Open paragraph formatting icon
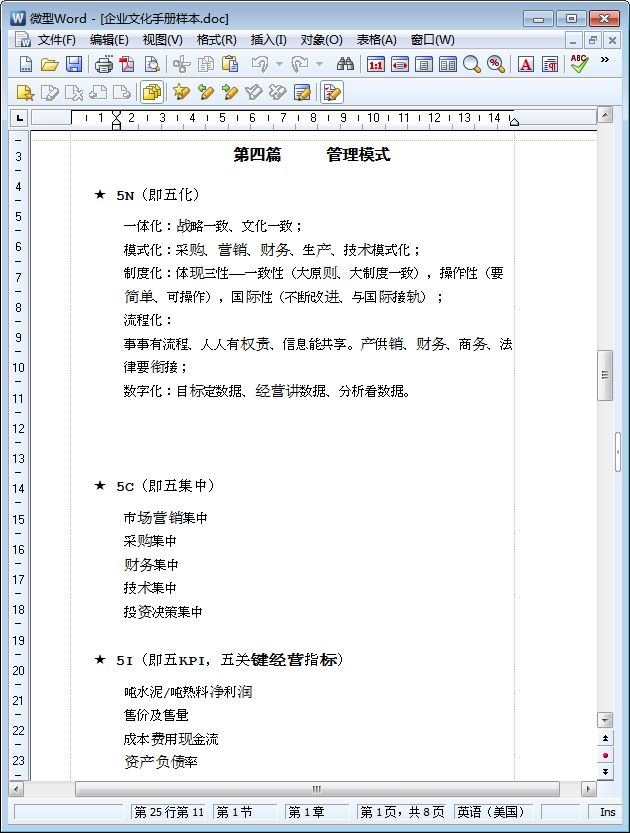Image resolution: width=630 pixels, height=833 pixels. (x=550, y=65)
